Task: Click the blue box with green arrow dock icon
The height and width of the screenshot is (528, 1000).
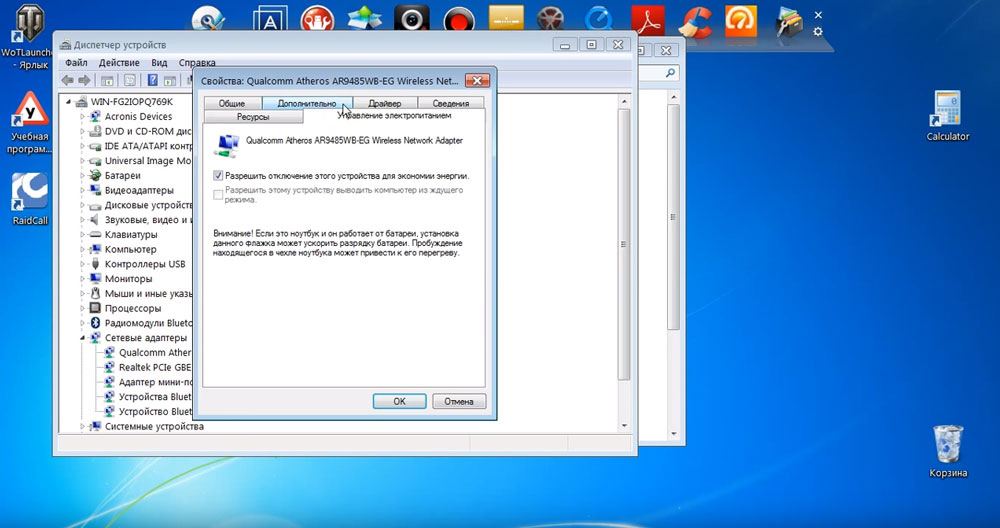Action: point(364,19)
